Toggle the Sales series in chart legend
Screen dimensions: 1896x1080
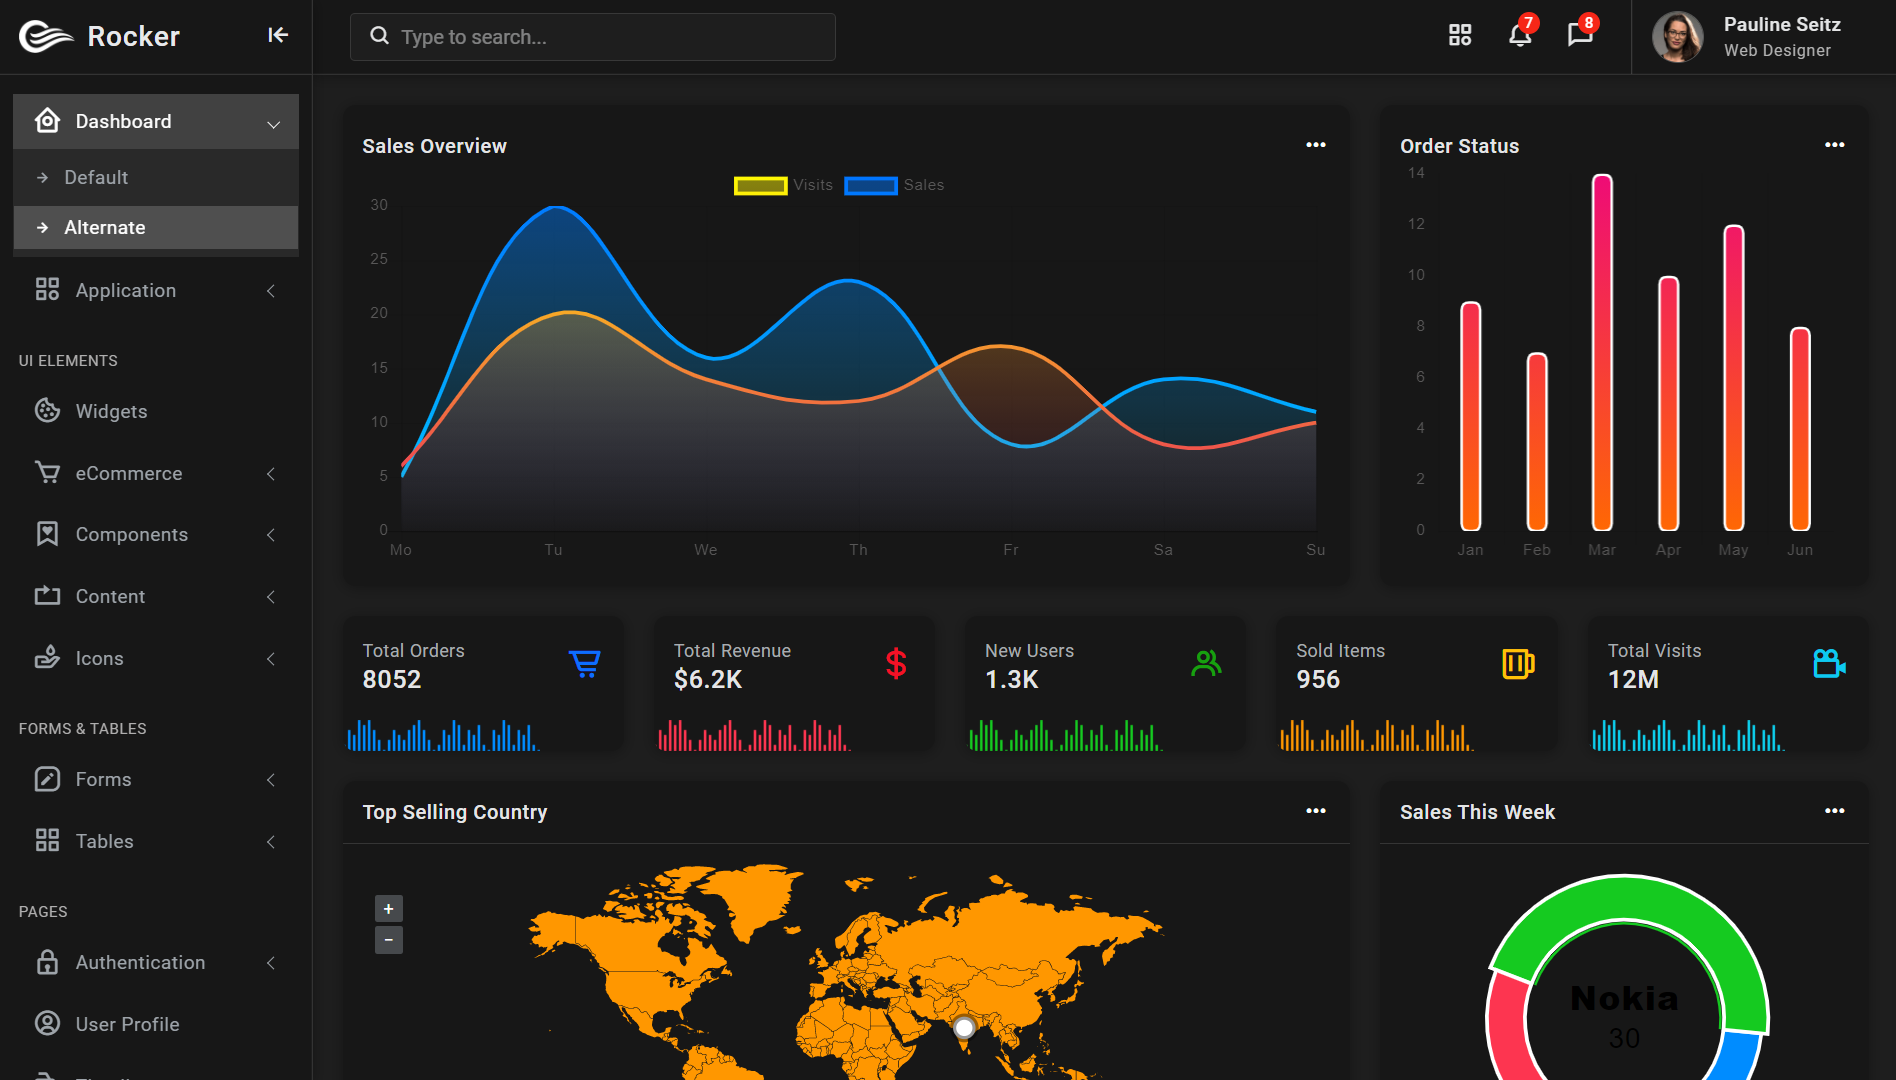pyautogui.click(x=894, y=185)
